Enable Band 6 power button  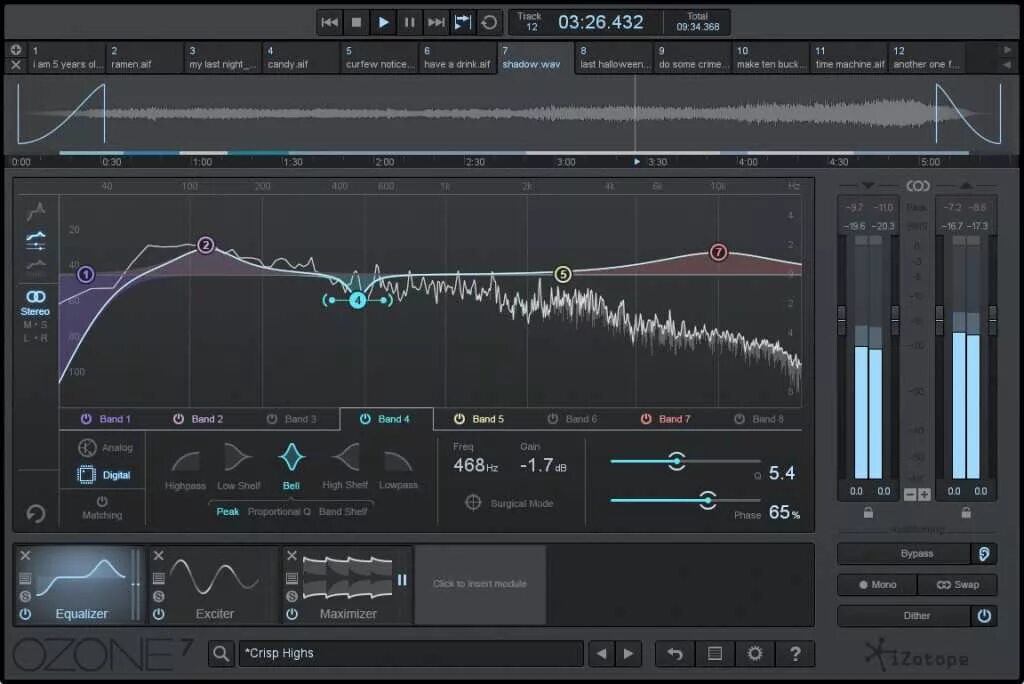click(x=552, y=419)
